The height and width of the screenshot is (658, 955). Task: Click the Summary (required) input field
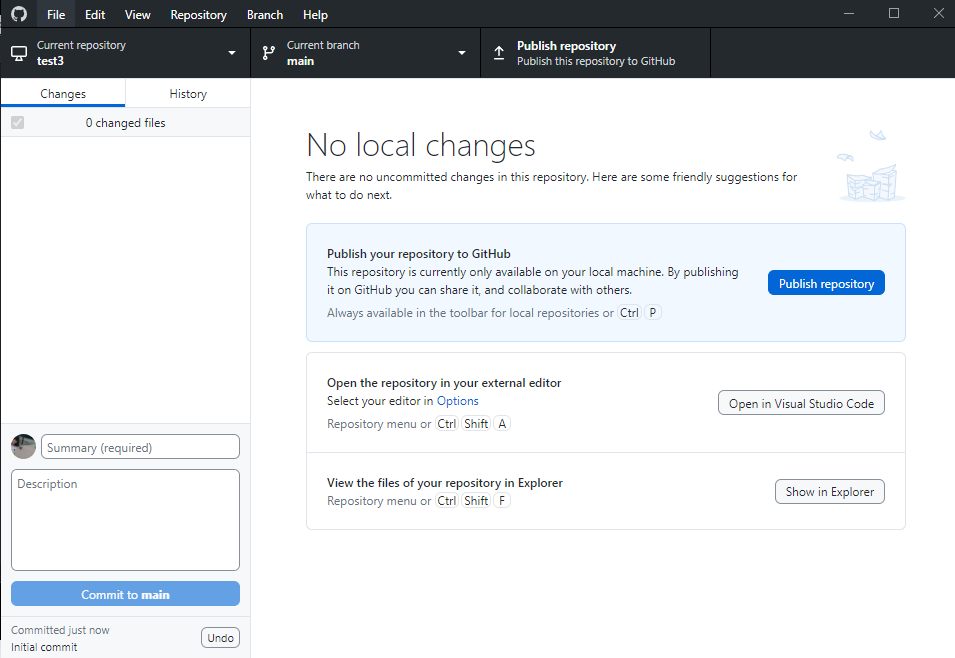pyautogui.click(x=140, y=447)
